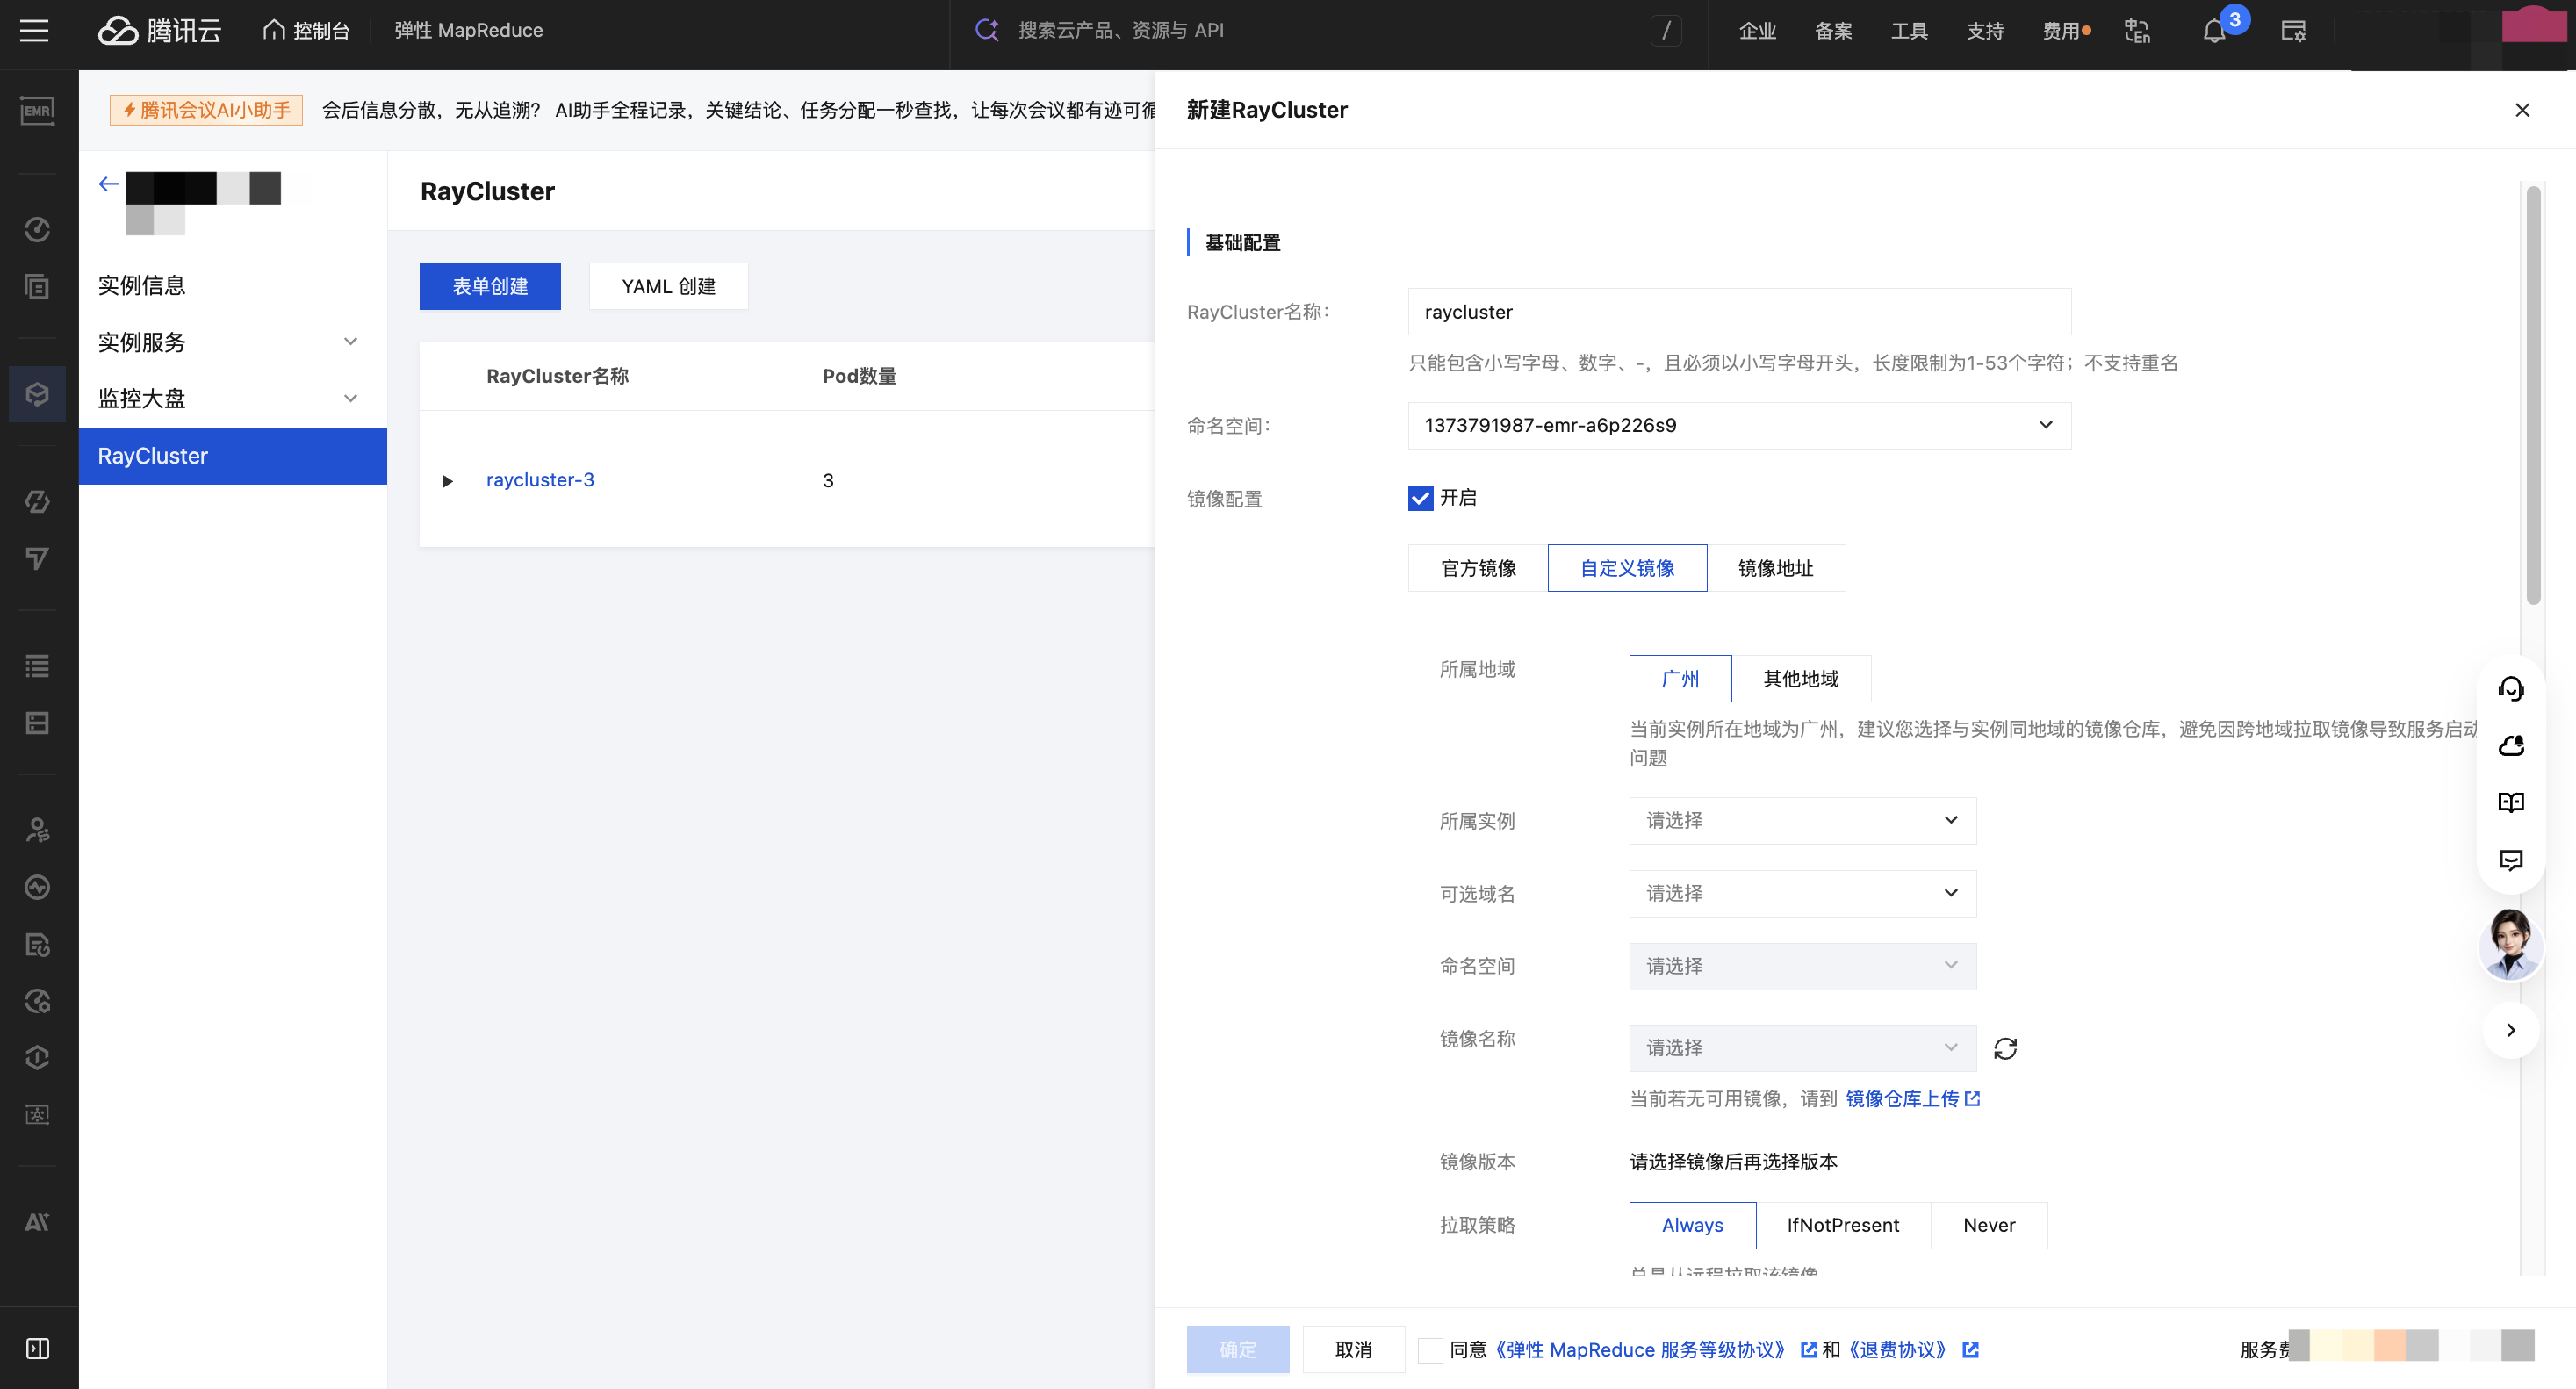The width and height of the screenshot is (2576, 1389).
Task: Refresh the image name list
Action: click(2005, 1048)
